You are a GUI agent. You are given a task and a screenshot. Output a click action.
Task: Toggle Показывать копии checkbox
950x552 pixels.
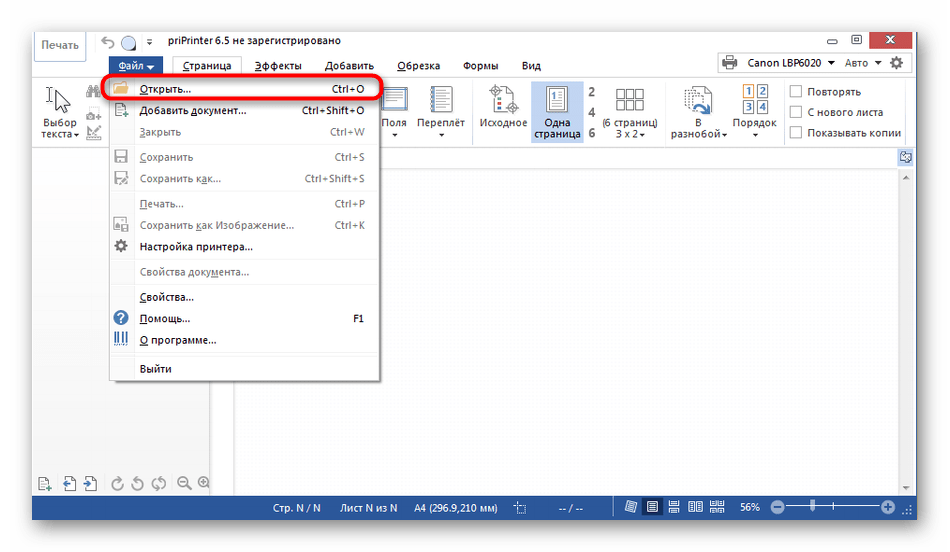796,133
